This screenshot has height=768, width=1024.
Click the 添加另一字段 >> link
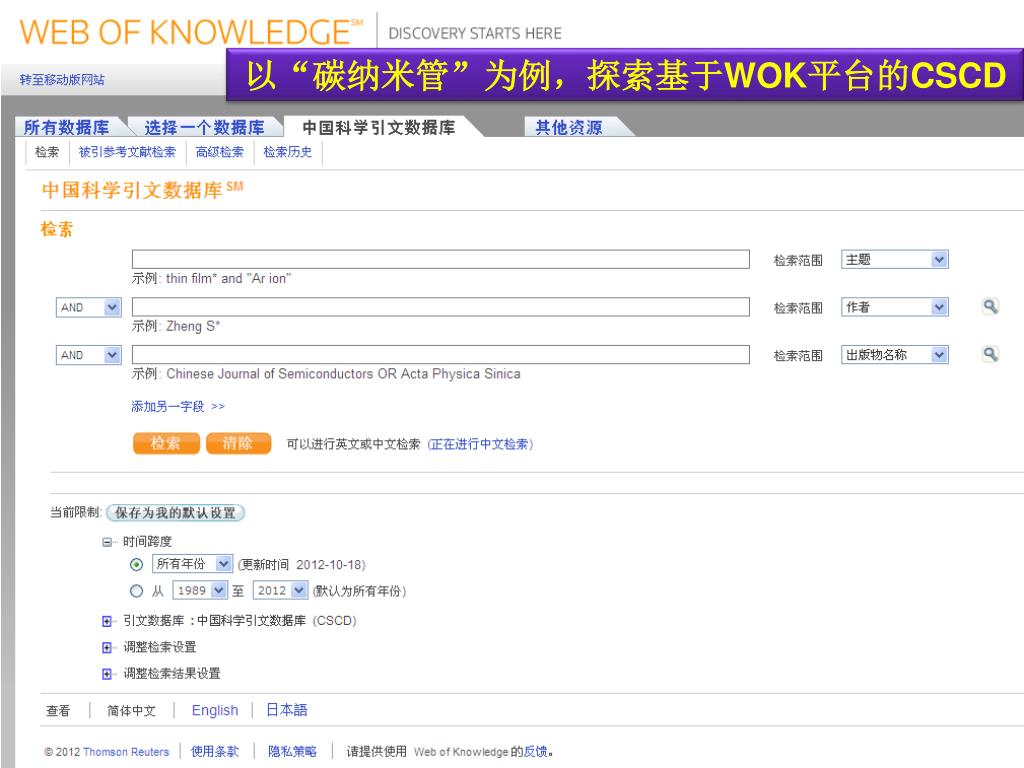point(178,406)
